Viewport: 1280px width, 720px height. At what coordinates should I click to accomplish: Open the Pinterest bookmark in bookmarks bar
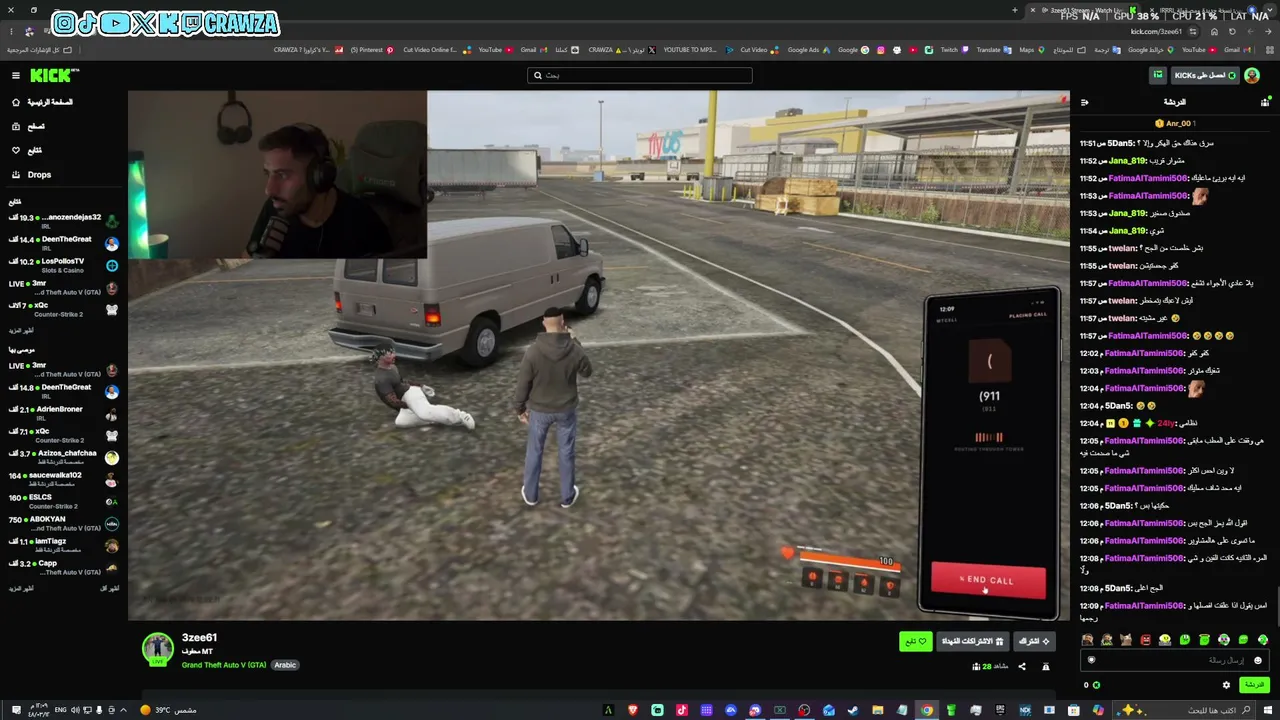[x=371, y=49]
